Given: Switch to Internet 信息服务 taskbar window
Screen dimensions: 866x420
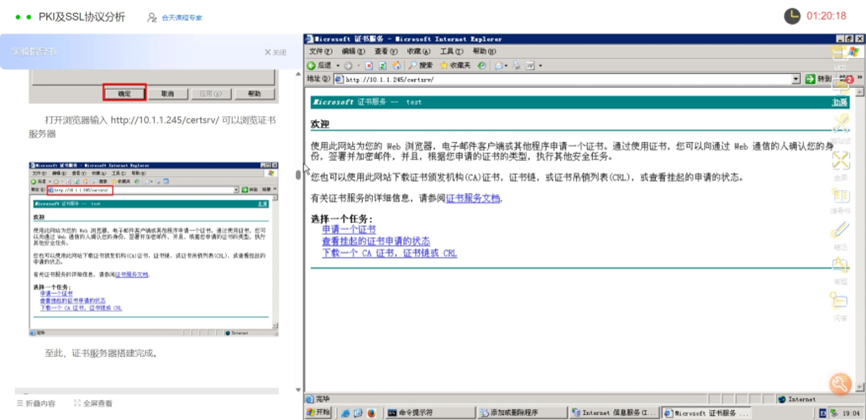Looking at the screenshot, I should click(x=614, y=412).
